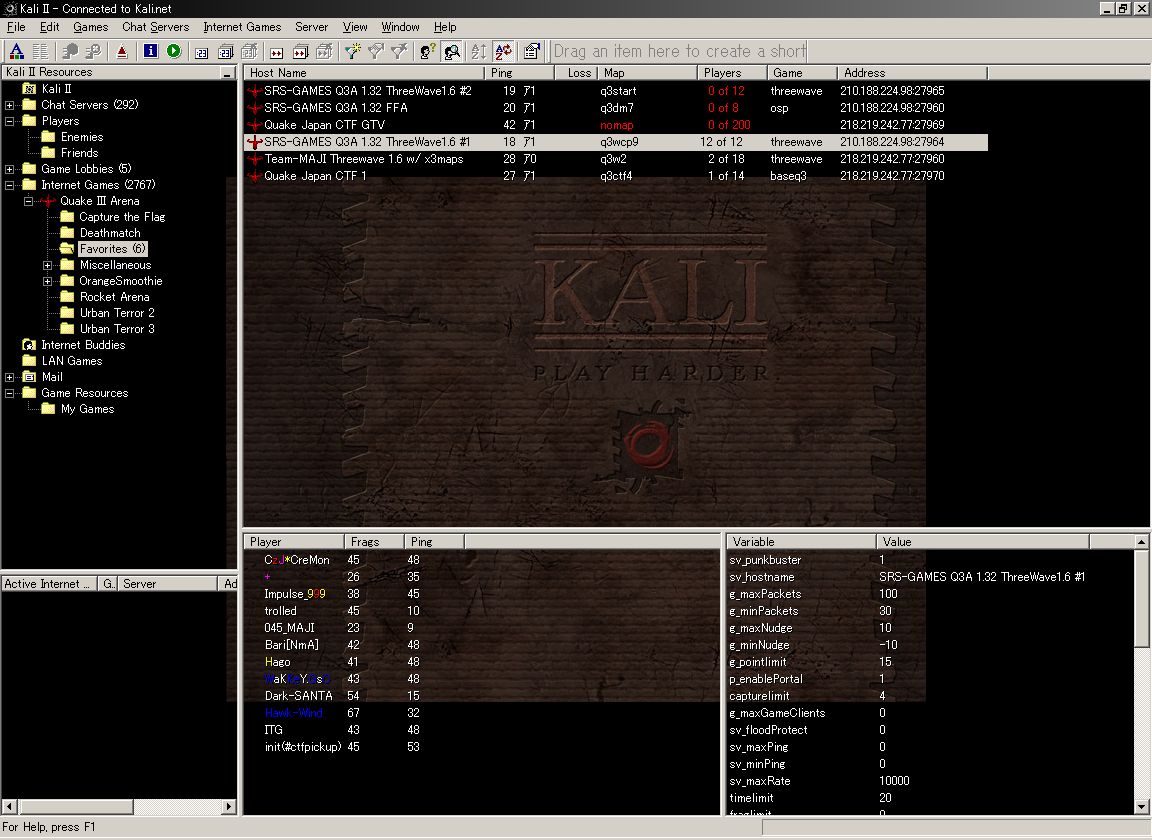
Task: Open the Chat Servers menu
Action: pos(156,27)
